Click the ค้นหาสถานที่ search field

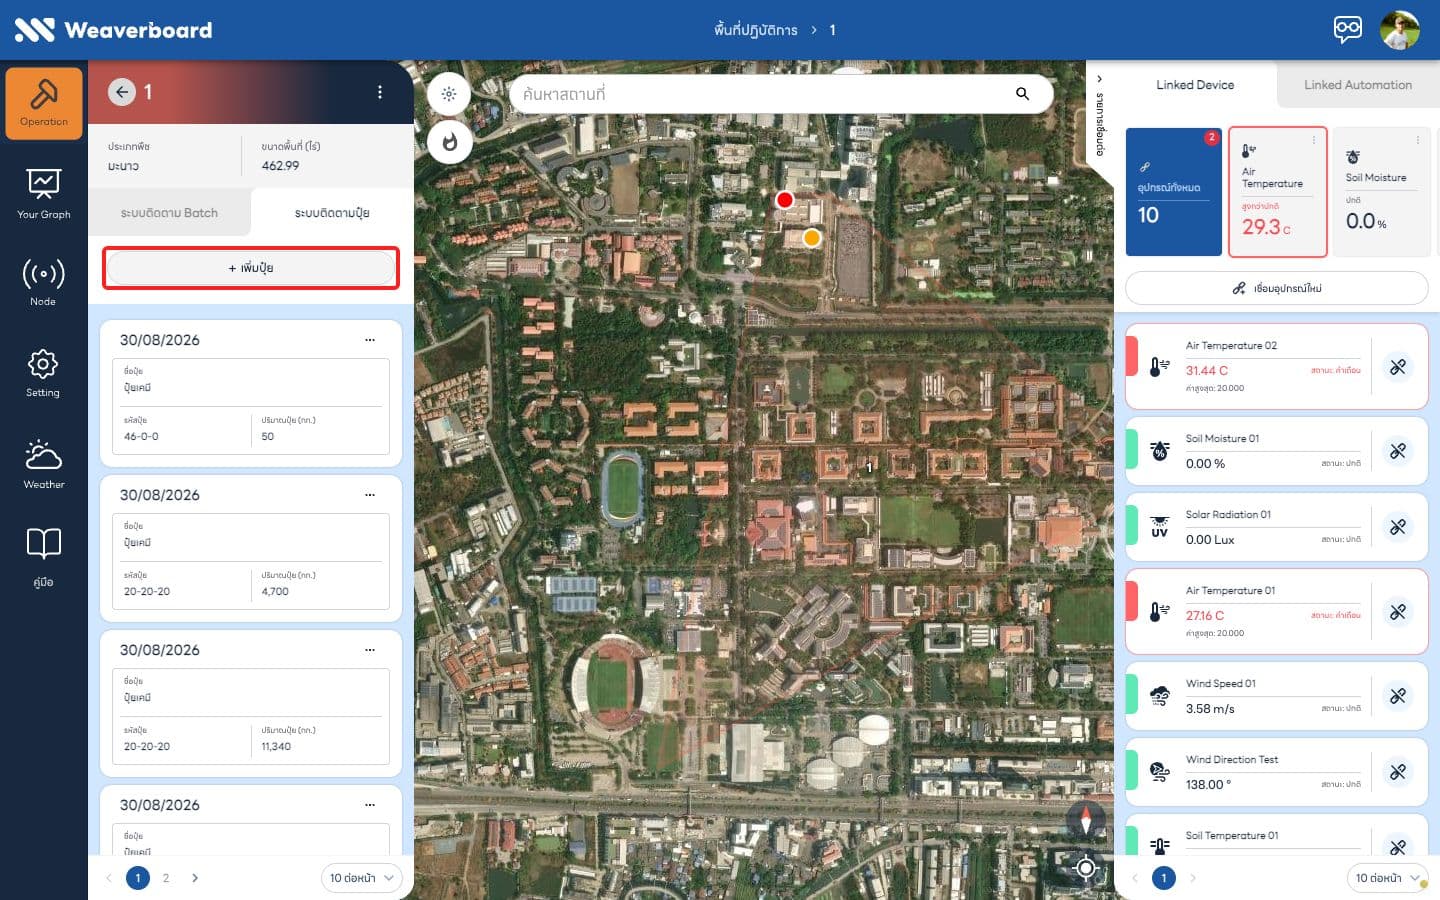[780, 94]
